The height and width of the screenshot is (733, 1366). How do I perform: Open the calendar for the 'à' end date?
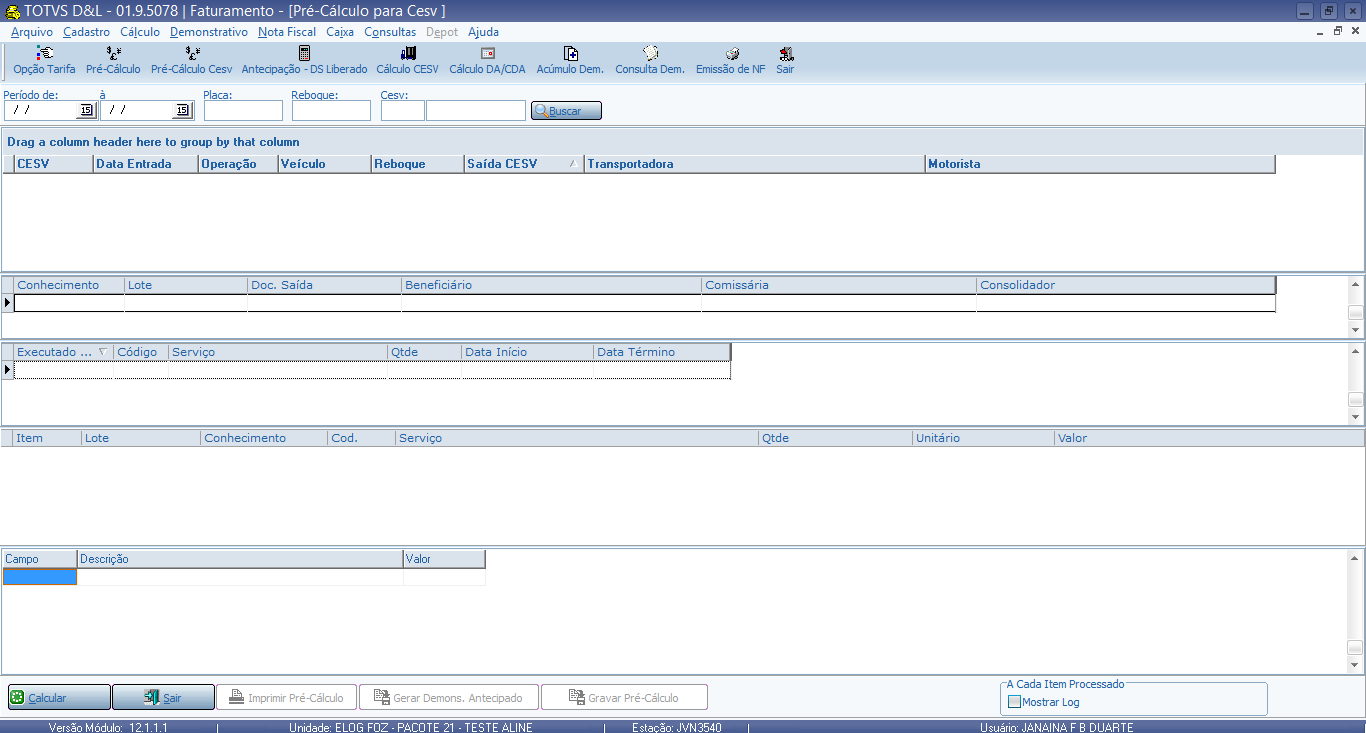coord(182,110)
